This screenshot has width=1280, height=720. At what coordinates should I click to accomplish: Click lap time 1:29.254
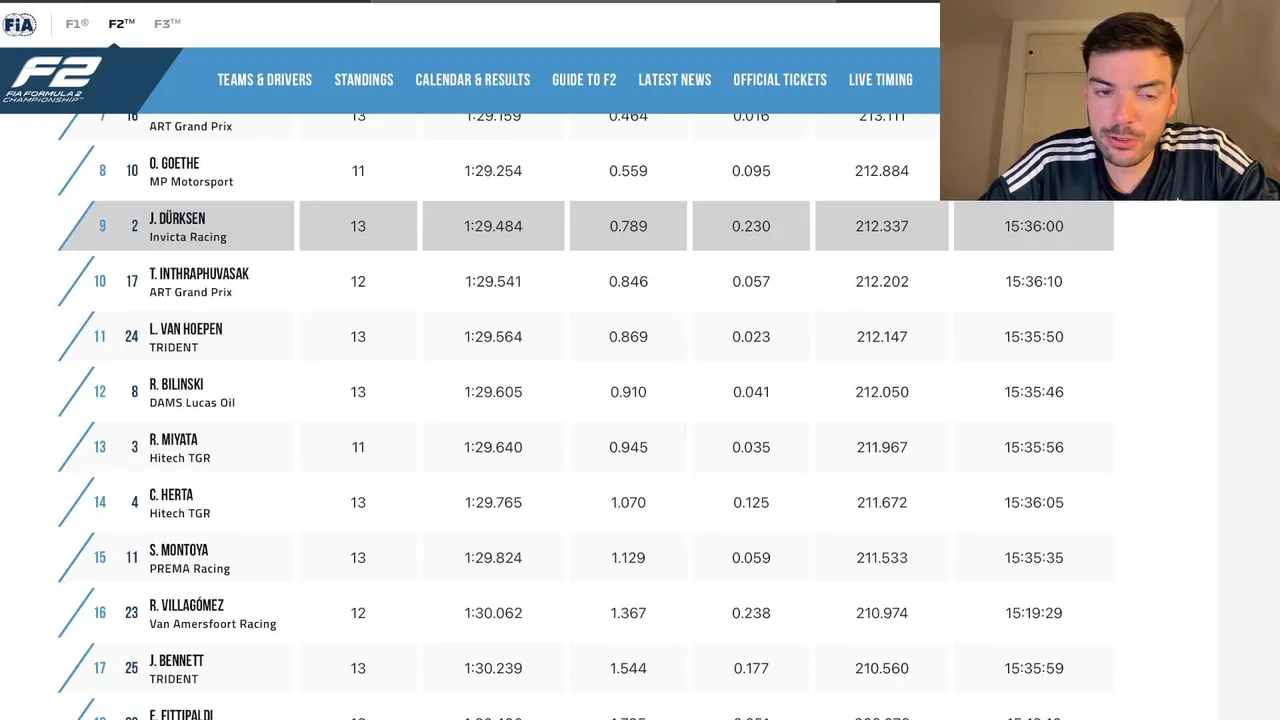[493, 171]
